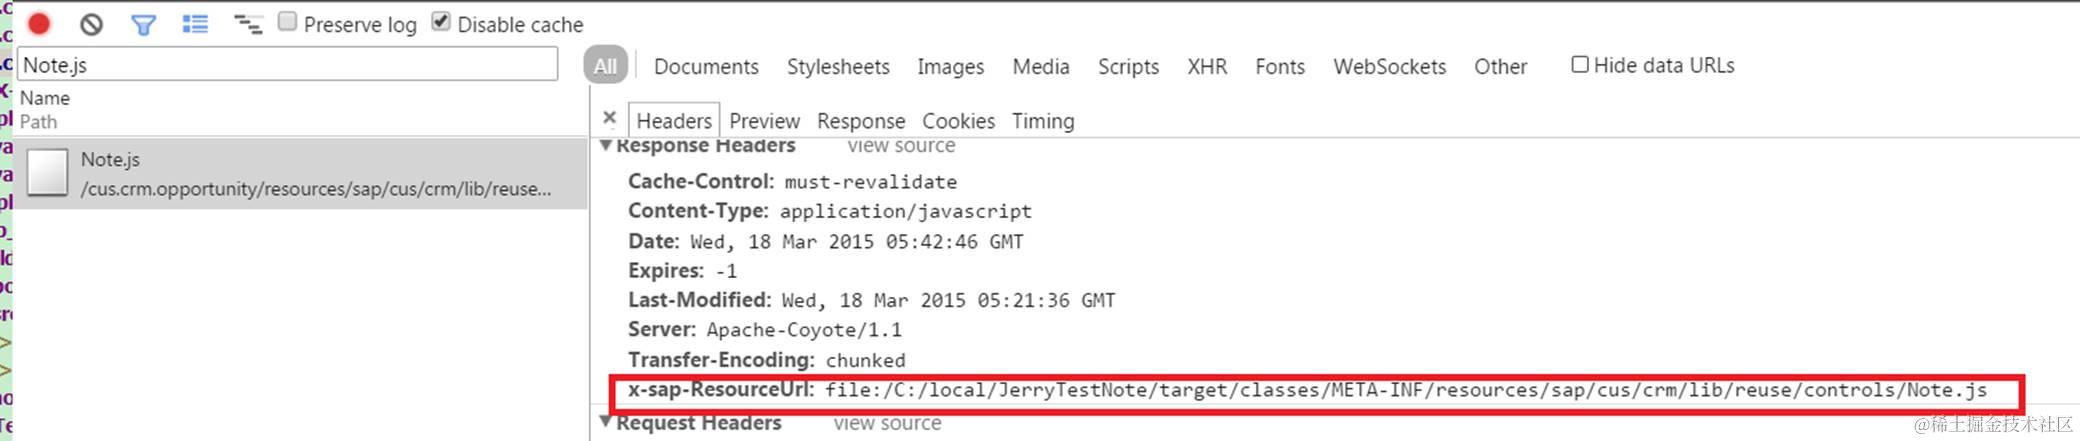Open the Cookies tab

958,121
